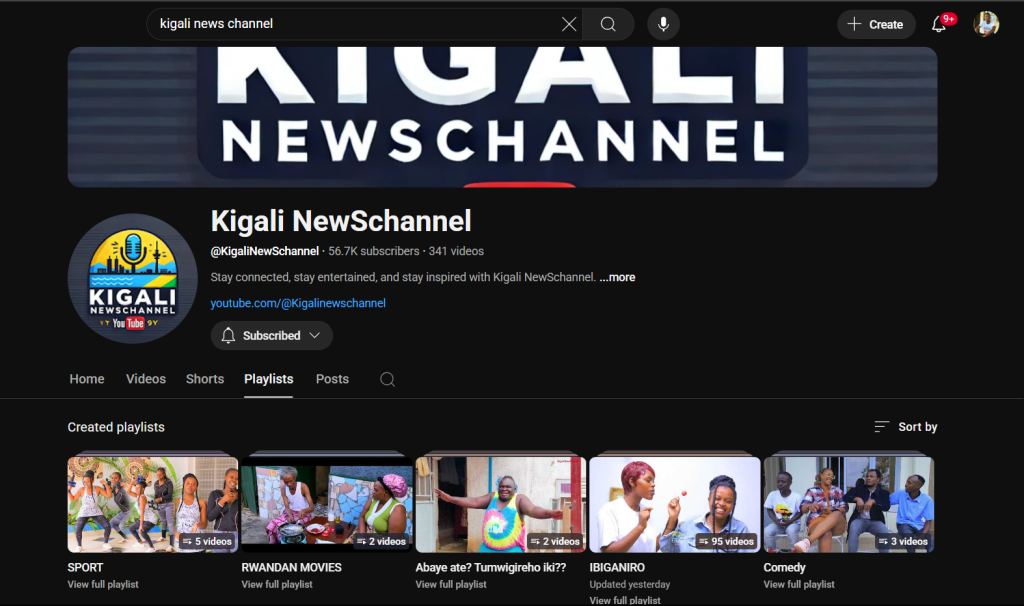Click the Kigali NewsChannel banner image

[502, 117]
